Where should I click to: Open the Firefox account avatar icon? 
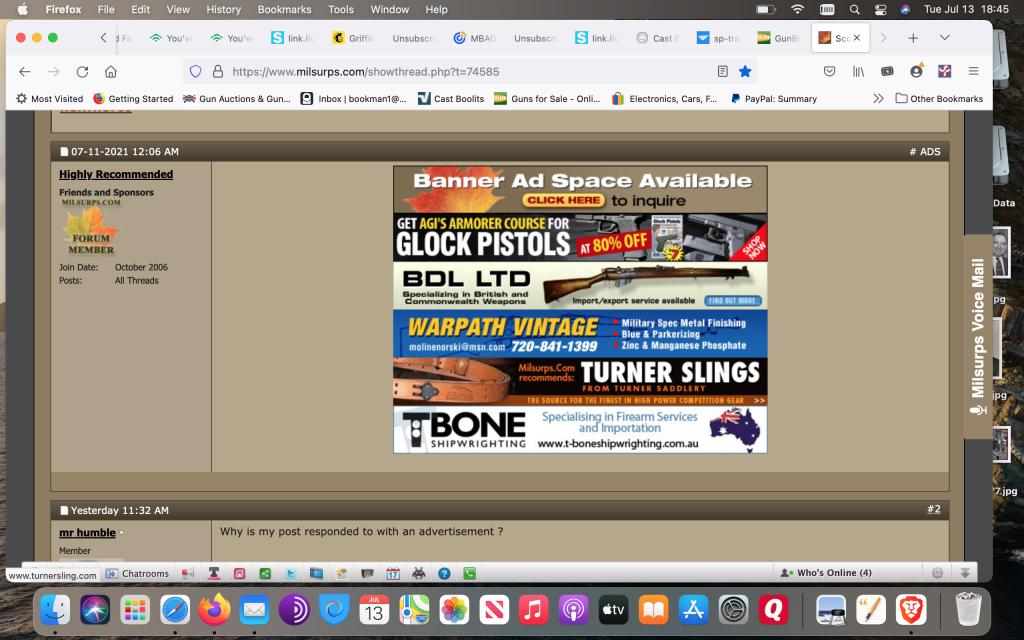pos(916,71)
